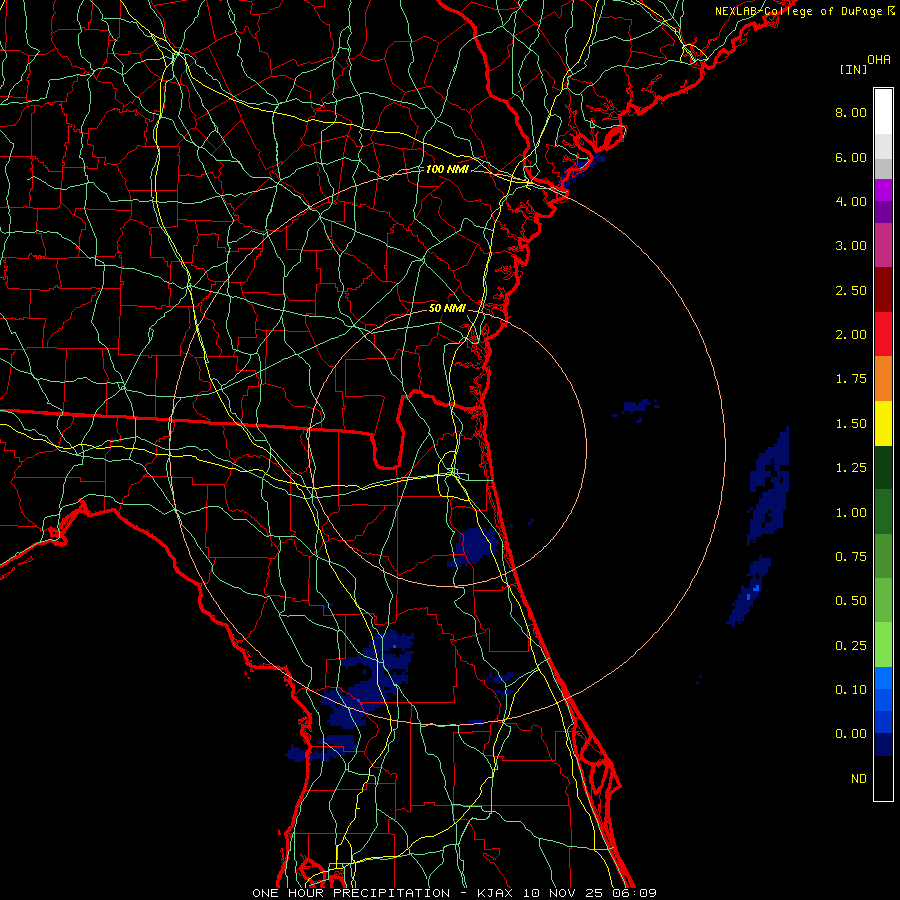
Task: Select the 1.25 legend value
Action: pyautogui.click(x=851, y=468)
